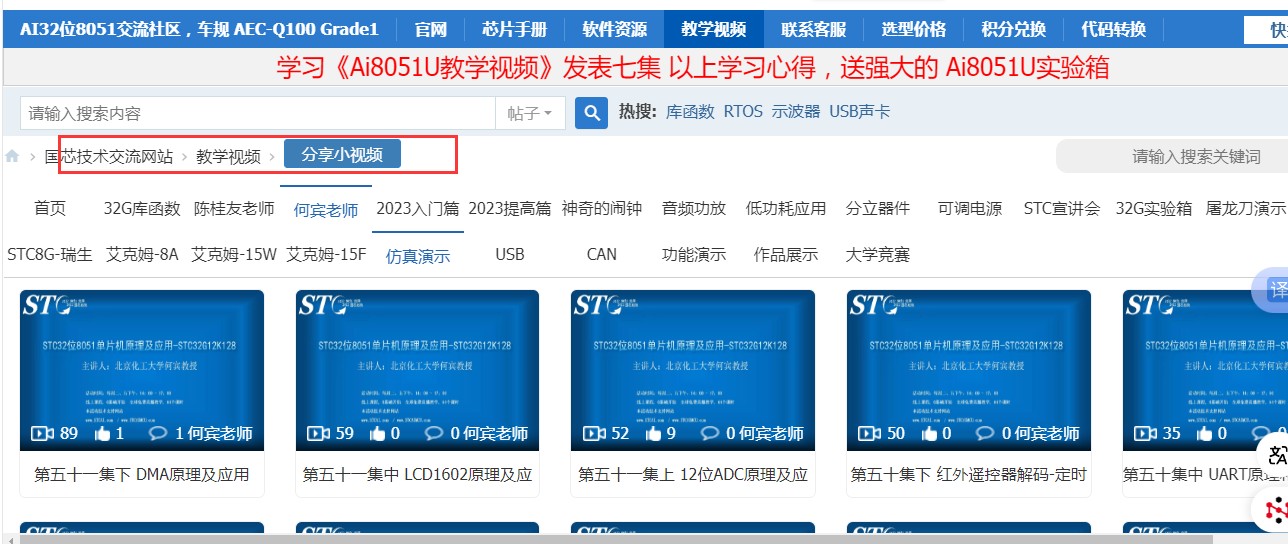Image resolution: width=1288 pixels, height=544 pixels.
Task: Click the 分享小视频 button
Action: [x=342, y=154]
